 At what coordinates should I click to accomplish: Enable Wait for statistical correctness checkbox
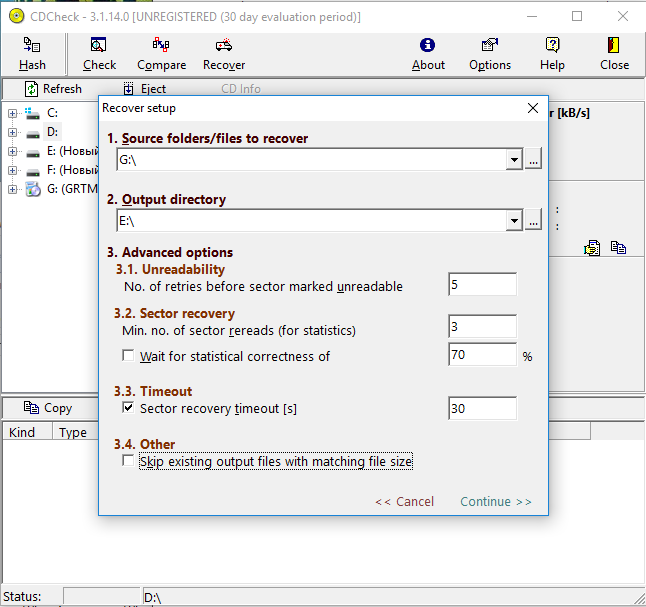128,355
